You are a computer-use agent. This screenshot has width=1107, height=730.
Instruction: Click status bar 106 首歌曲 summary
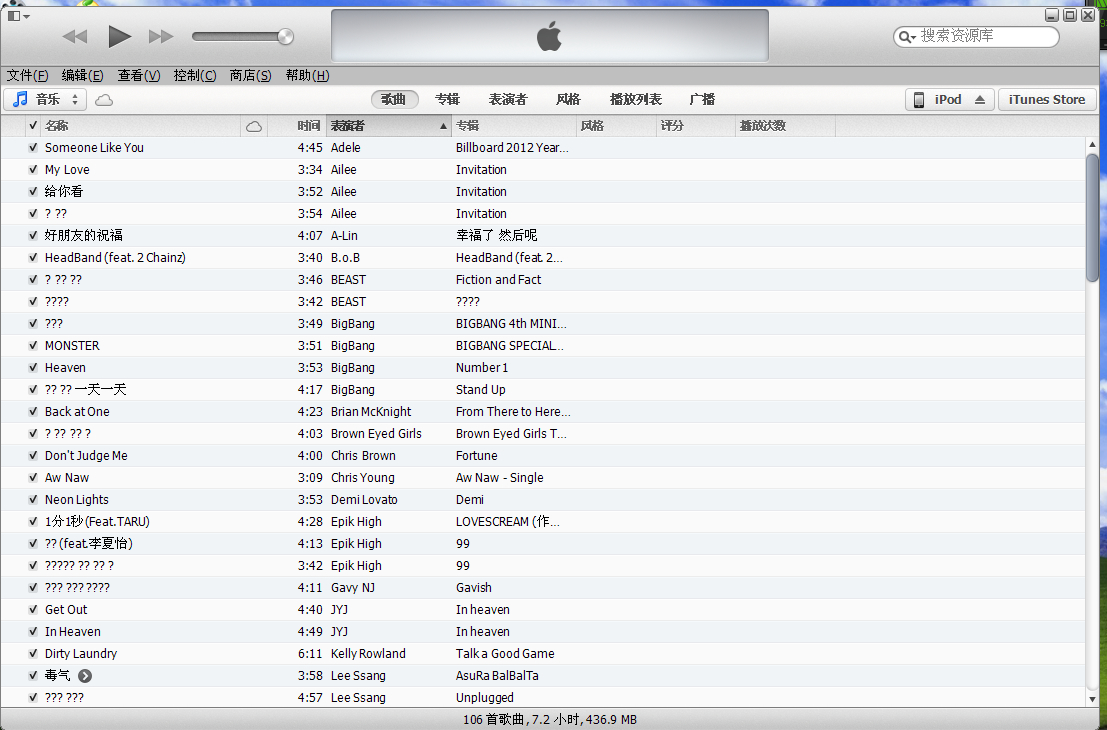click(x=550, y=719)
